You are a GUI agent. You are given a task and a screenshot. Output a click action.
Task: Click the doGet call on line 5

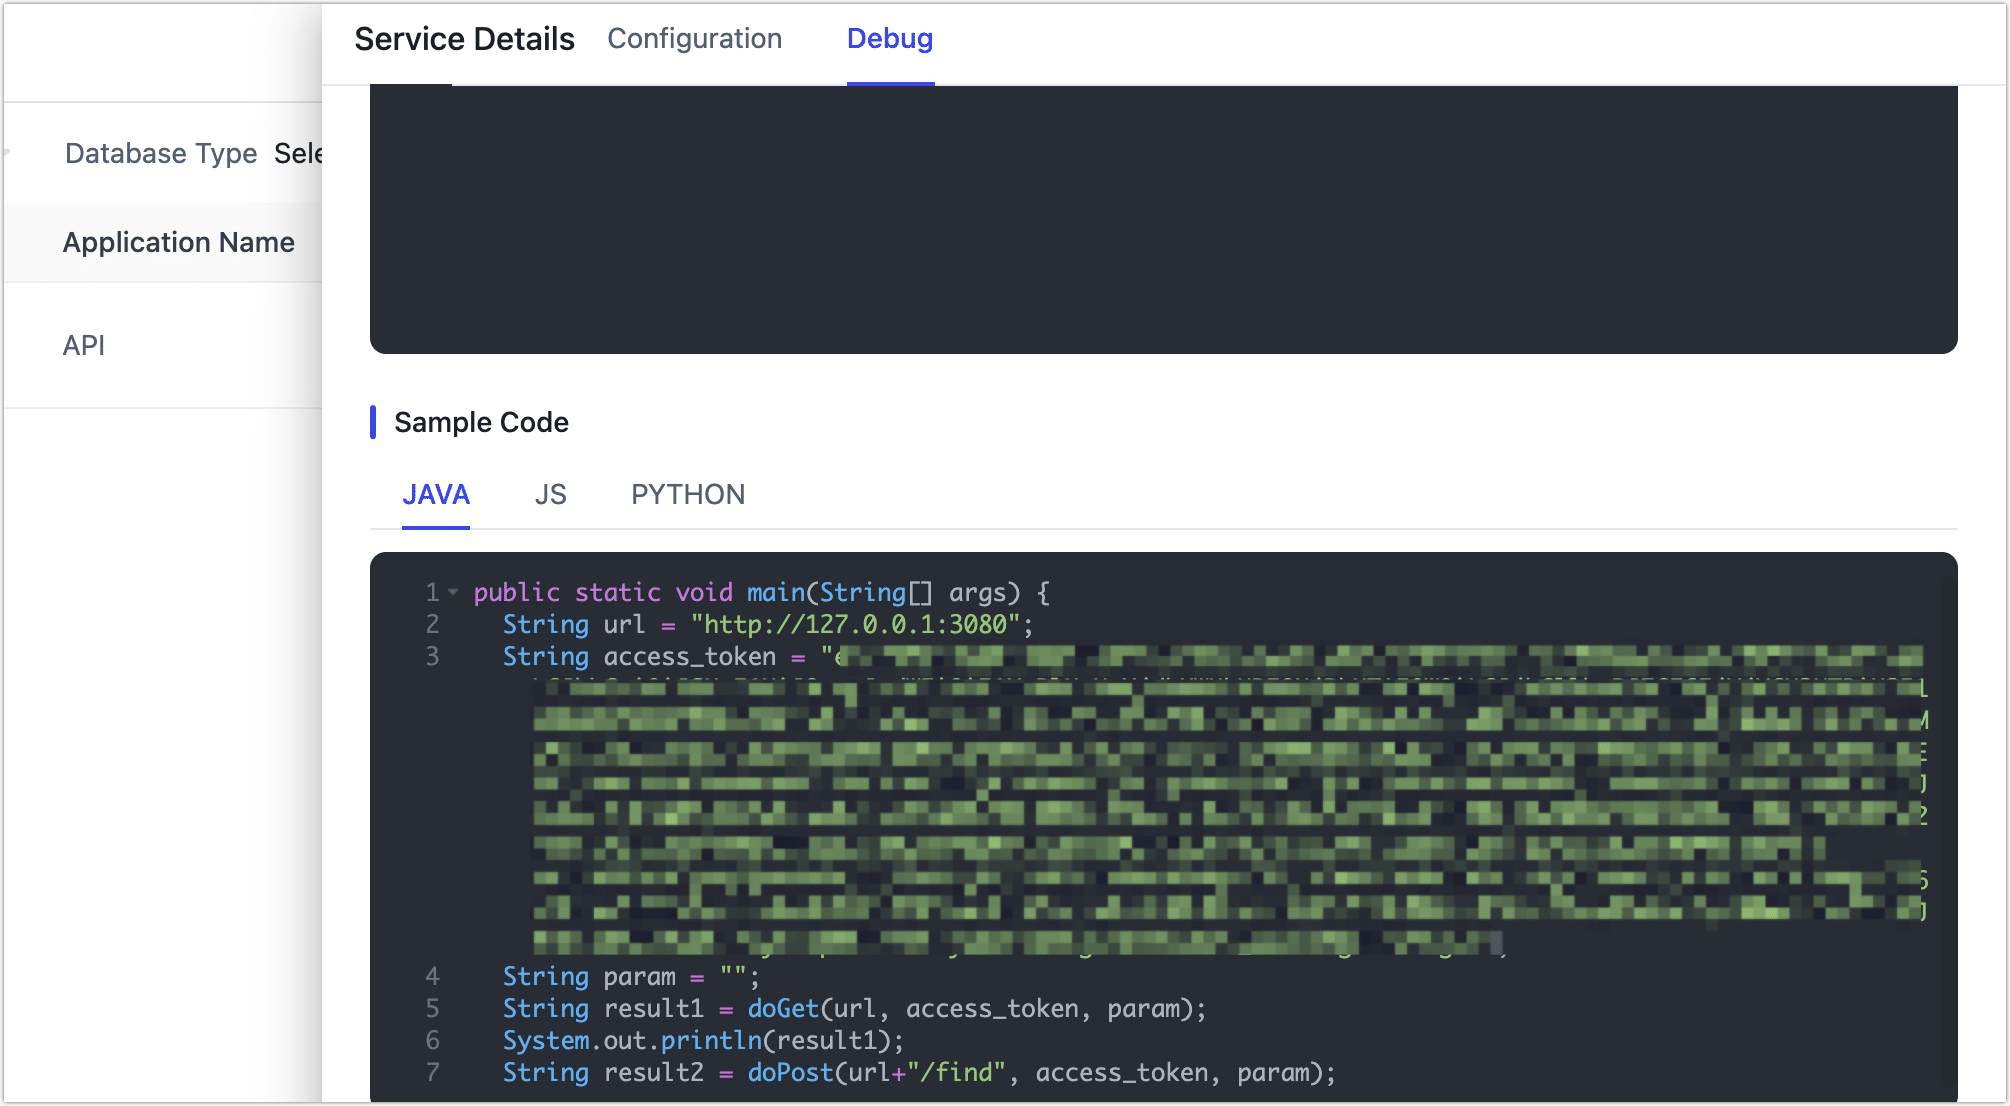(782, 1008)
